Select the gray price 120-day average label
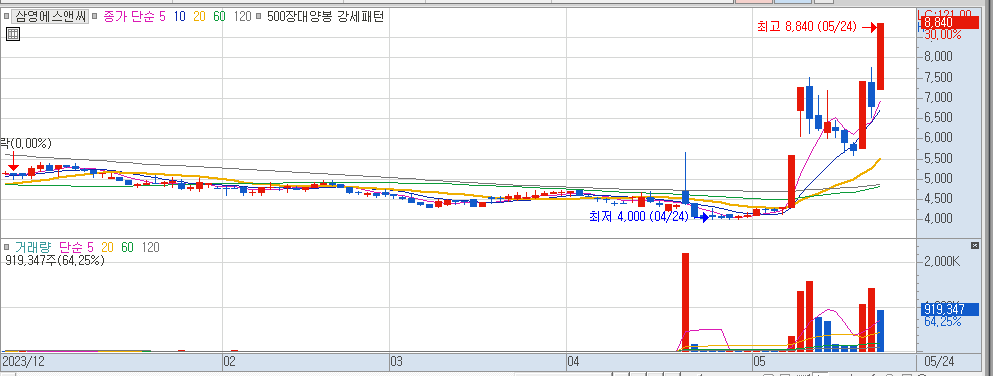993x376 pixels. pos(243,17)
